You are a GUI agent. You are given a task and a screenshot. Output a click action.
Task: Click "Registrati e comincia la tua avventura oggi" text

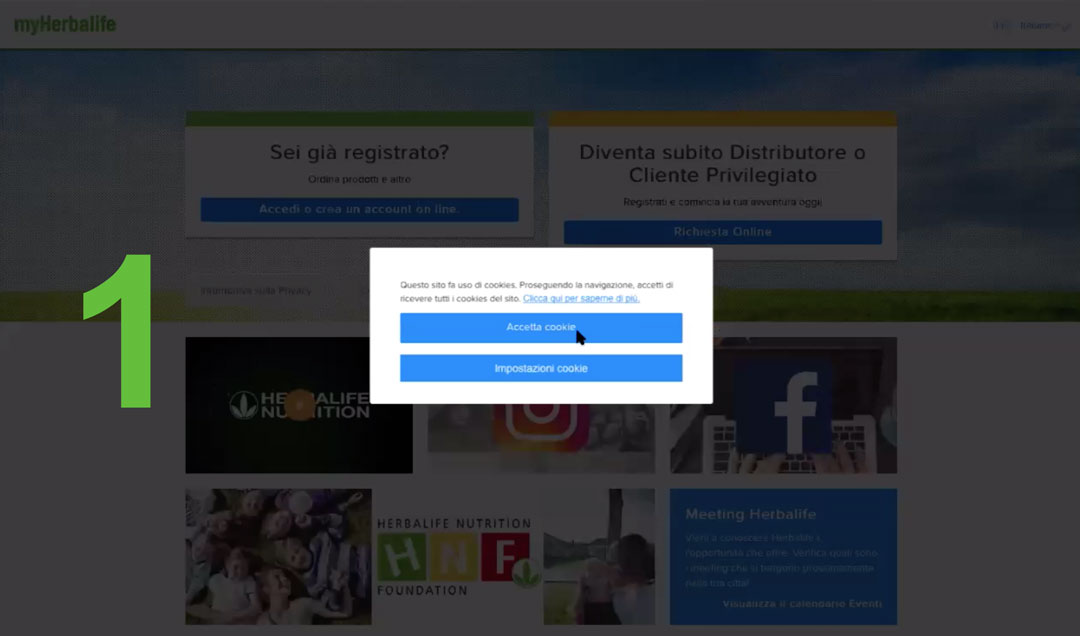tap(723, 202)
